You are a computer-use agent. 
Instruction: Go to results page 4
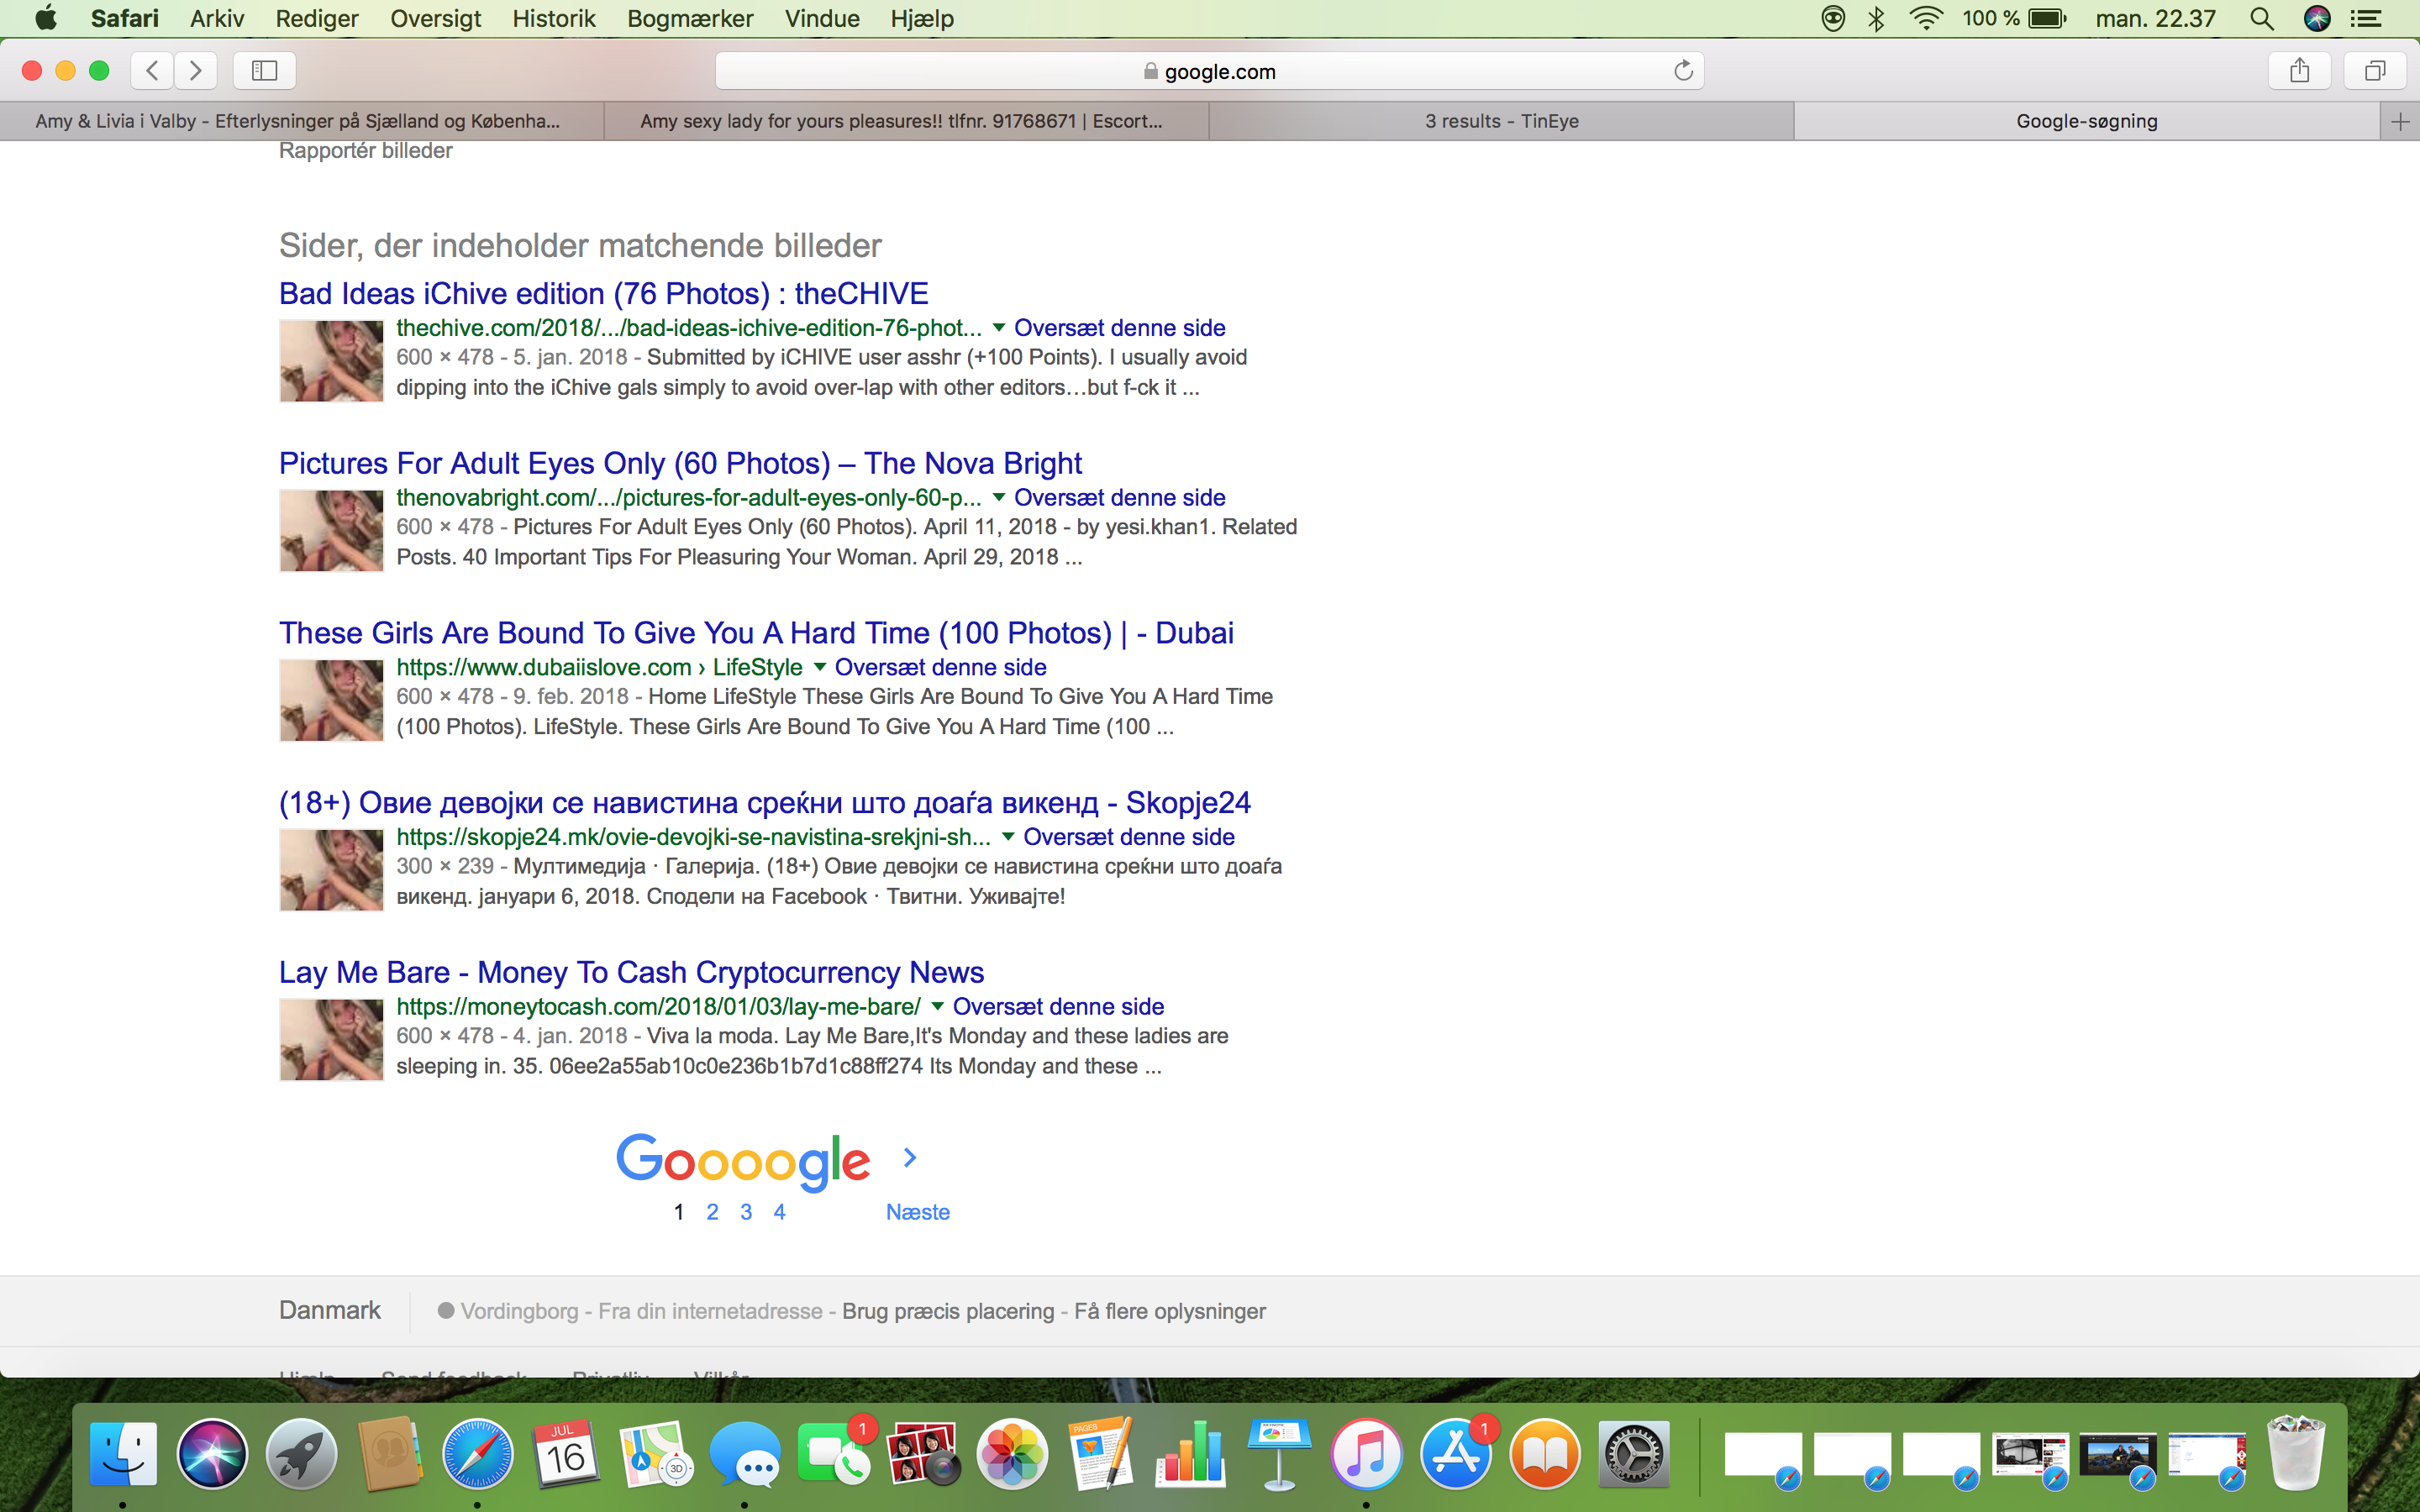(x=779, y=1212)
